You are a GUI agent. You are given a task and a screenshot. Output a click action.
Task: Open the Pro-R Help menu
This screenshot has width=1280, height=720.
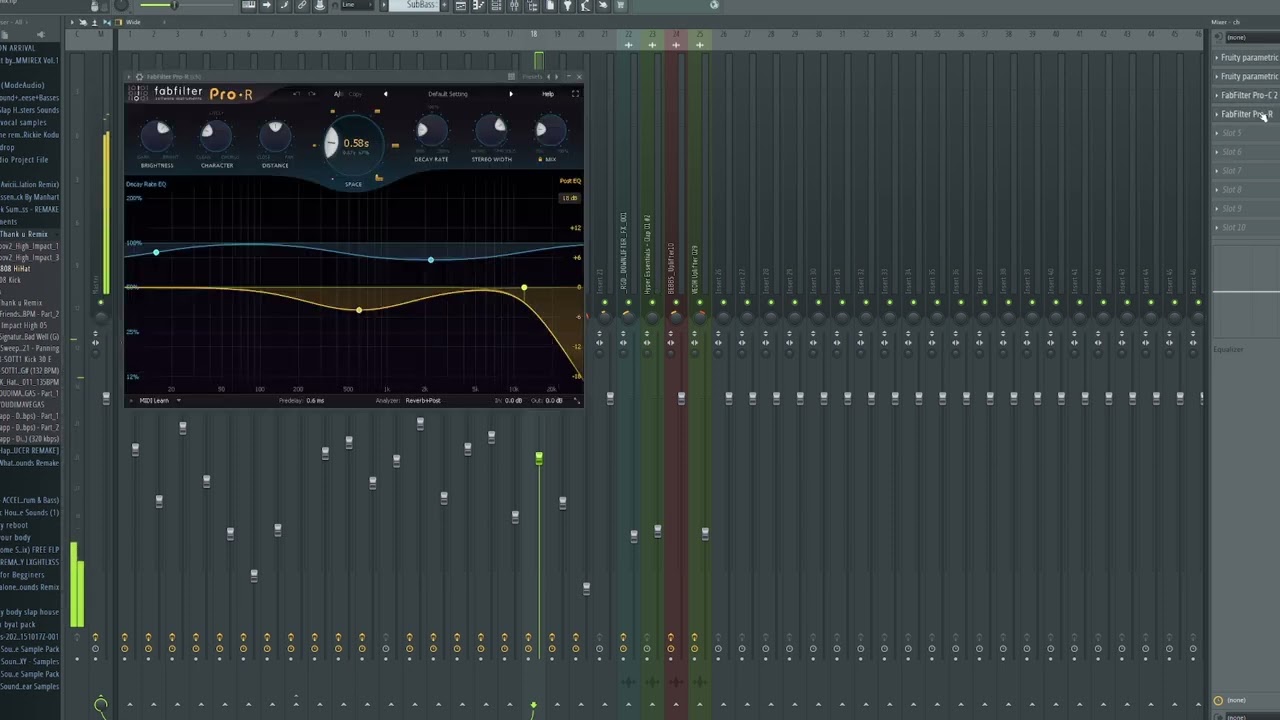(548, 94)
